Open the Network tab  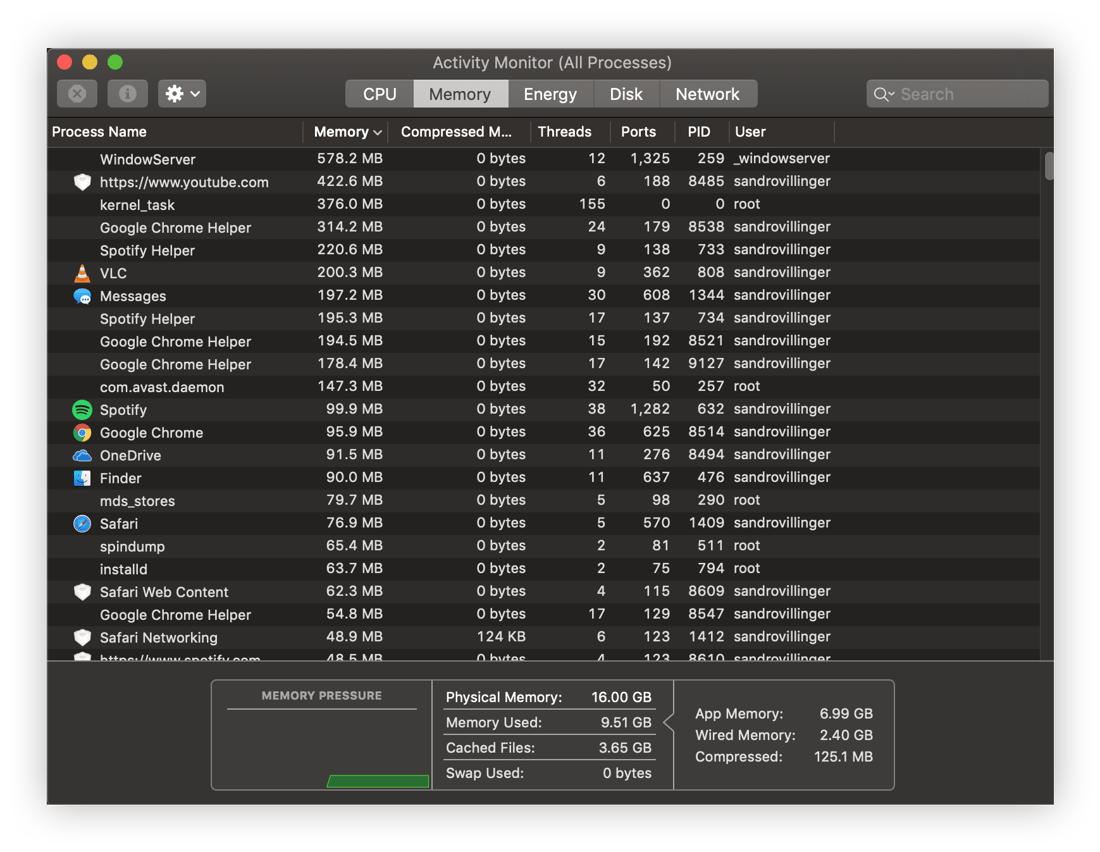[708, 93]
